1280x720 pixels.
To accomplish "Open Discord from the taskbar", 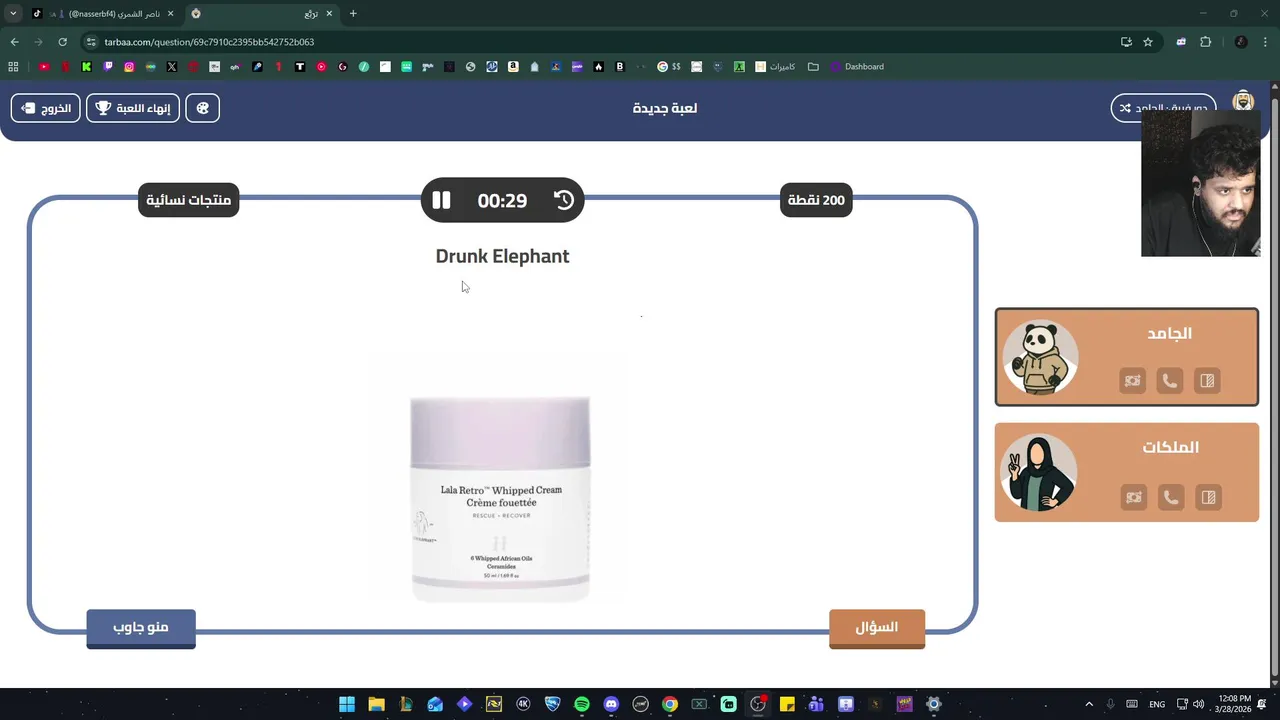I will (x=611, y=704).
